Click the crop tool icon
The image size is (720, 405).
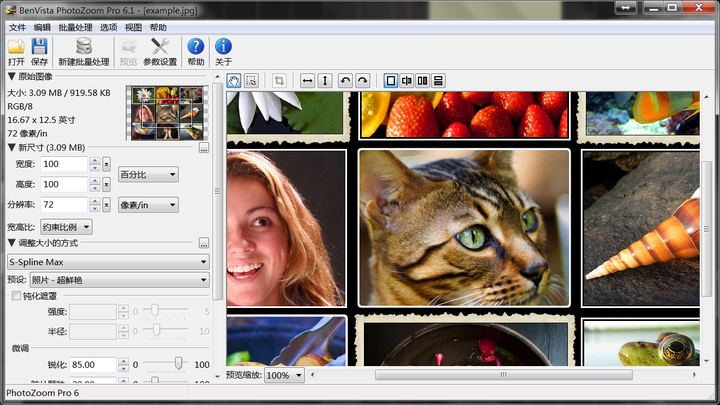point(279,81)
